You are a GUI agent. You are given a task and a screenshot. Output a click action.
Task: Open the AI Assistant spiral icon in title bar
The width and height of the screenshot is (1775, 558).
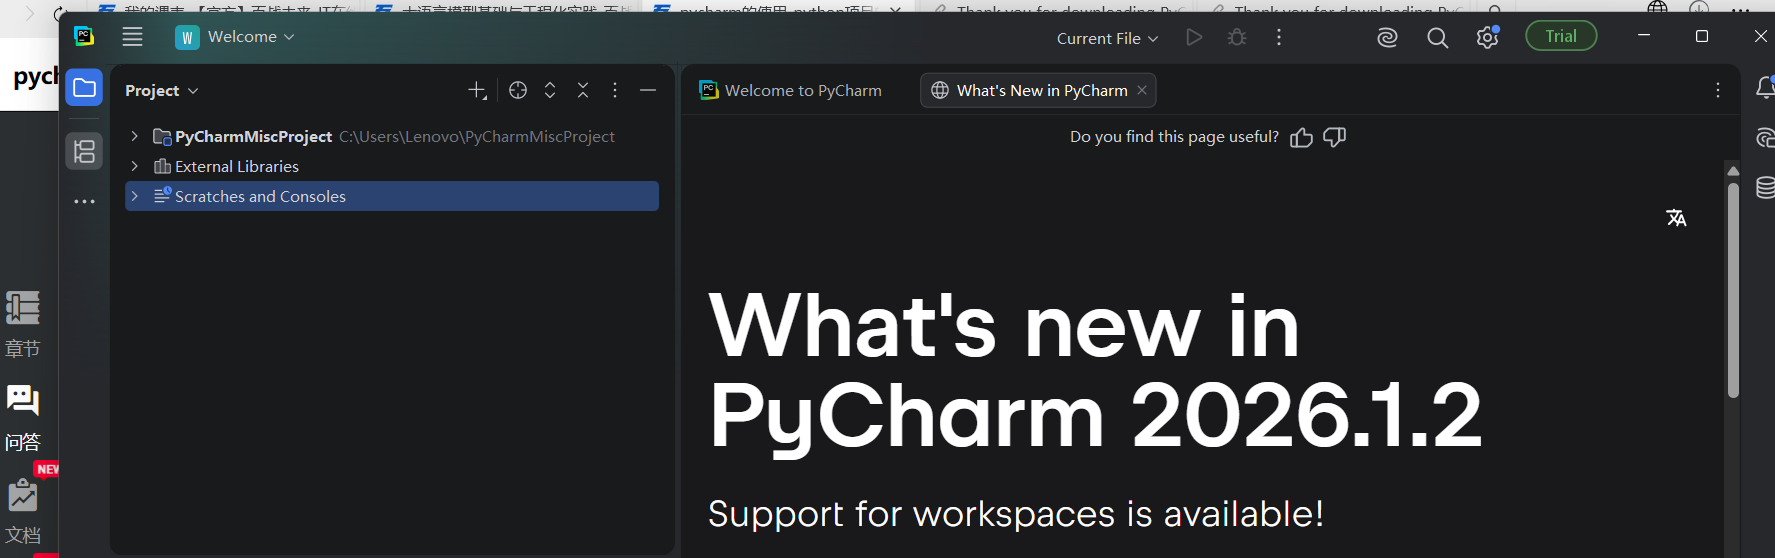(x=1387, y=38)
